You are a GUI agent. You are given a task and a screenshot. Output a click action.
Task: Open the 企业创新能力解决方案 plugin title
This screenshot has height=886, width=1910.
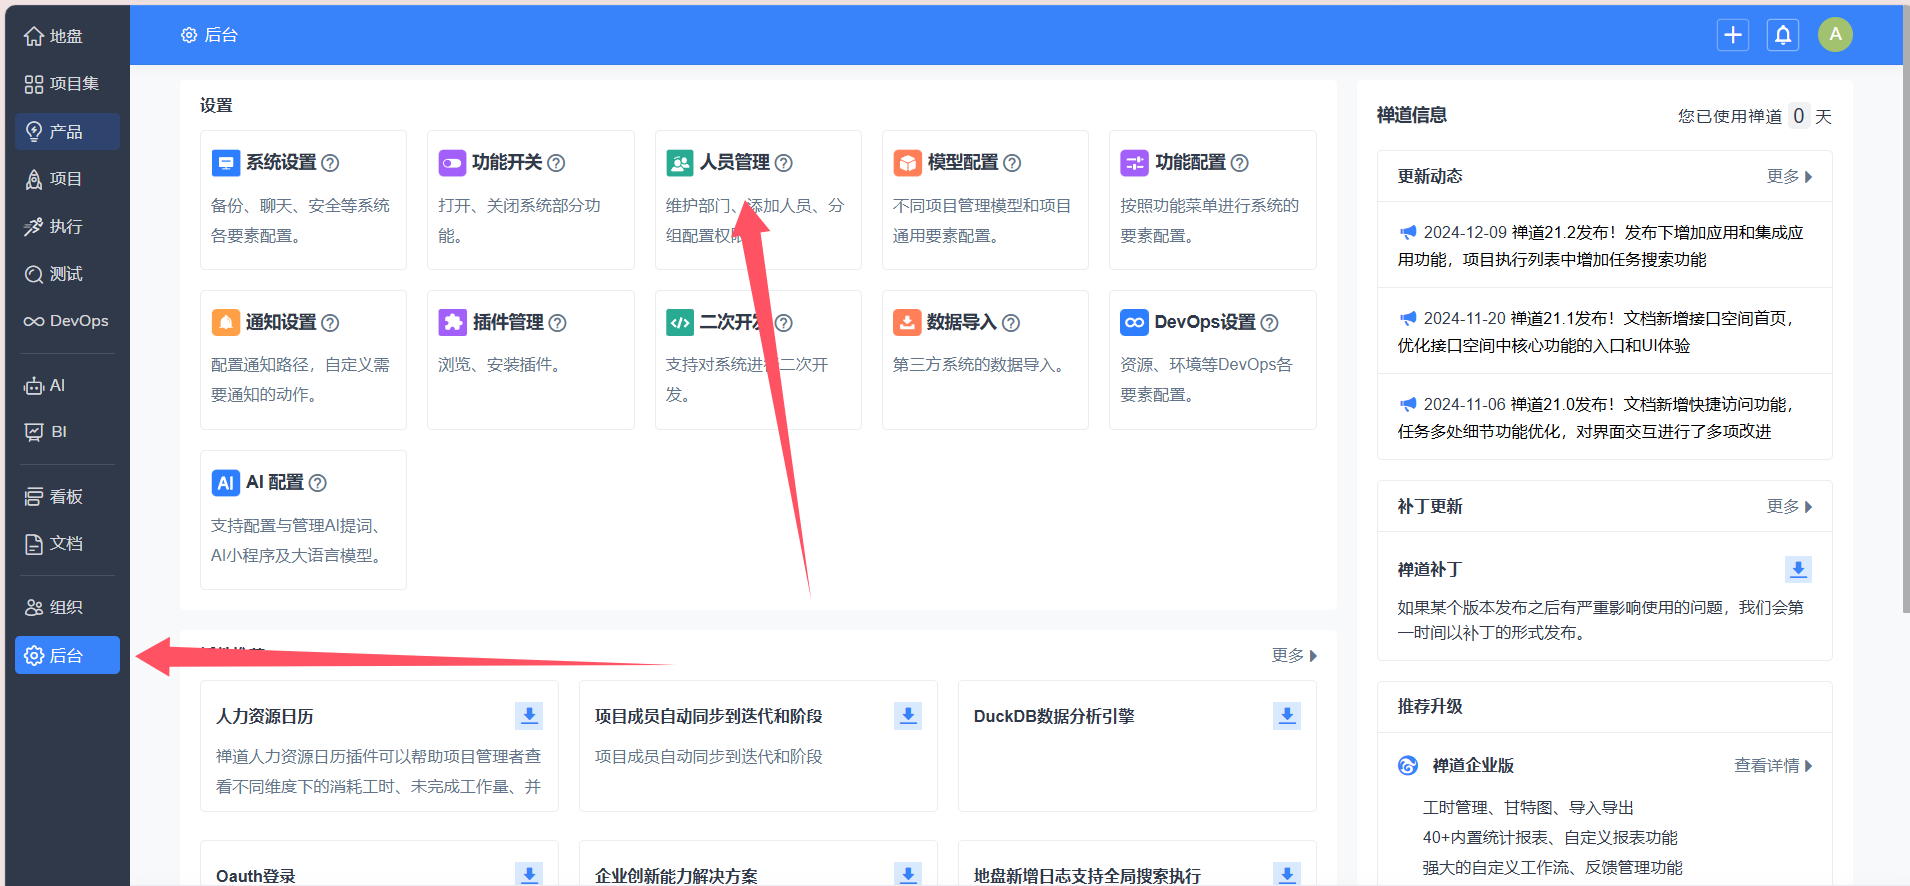[x=676, y=876]
